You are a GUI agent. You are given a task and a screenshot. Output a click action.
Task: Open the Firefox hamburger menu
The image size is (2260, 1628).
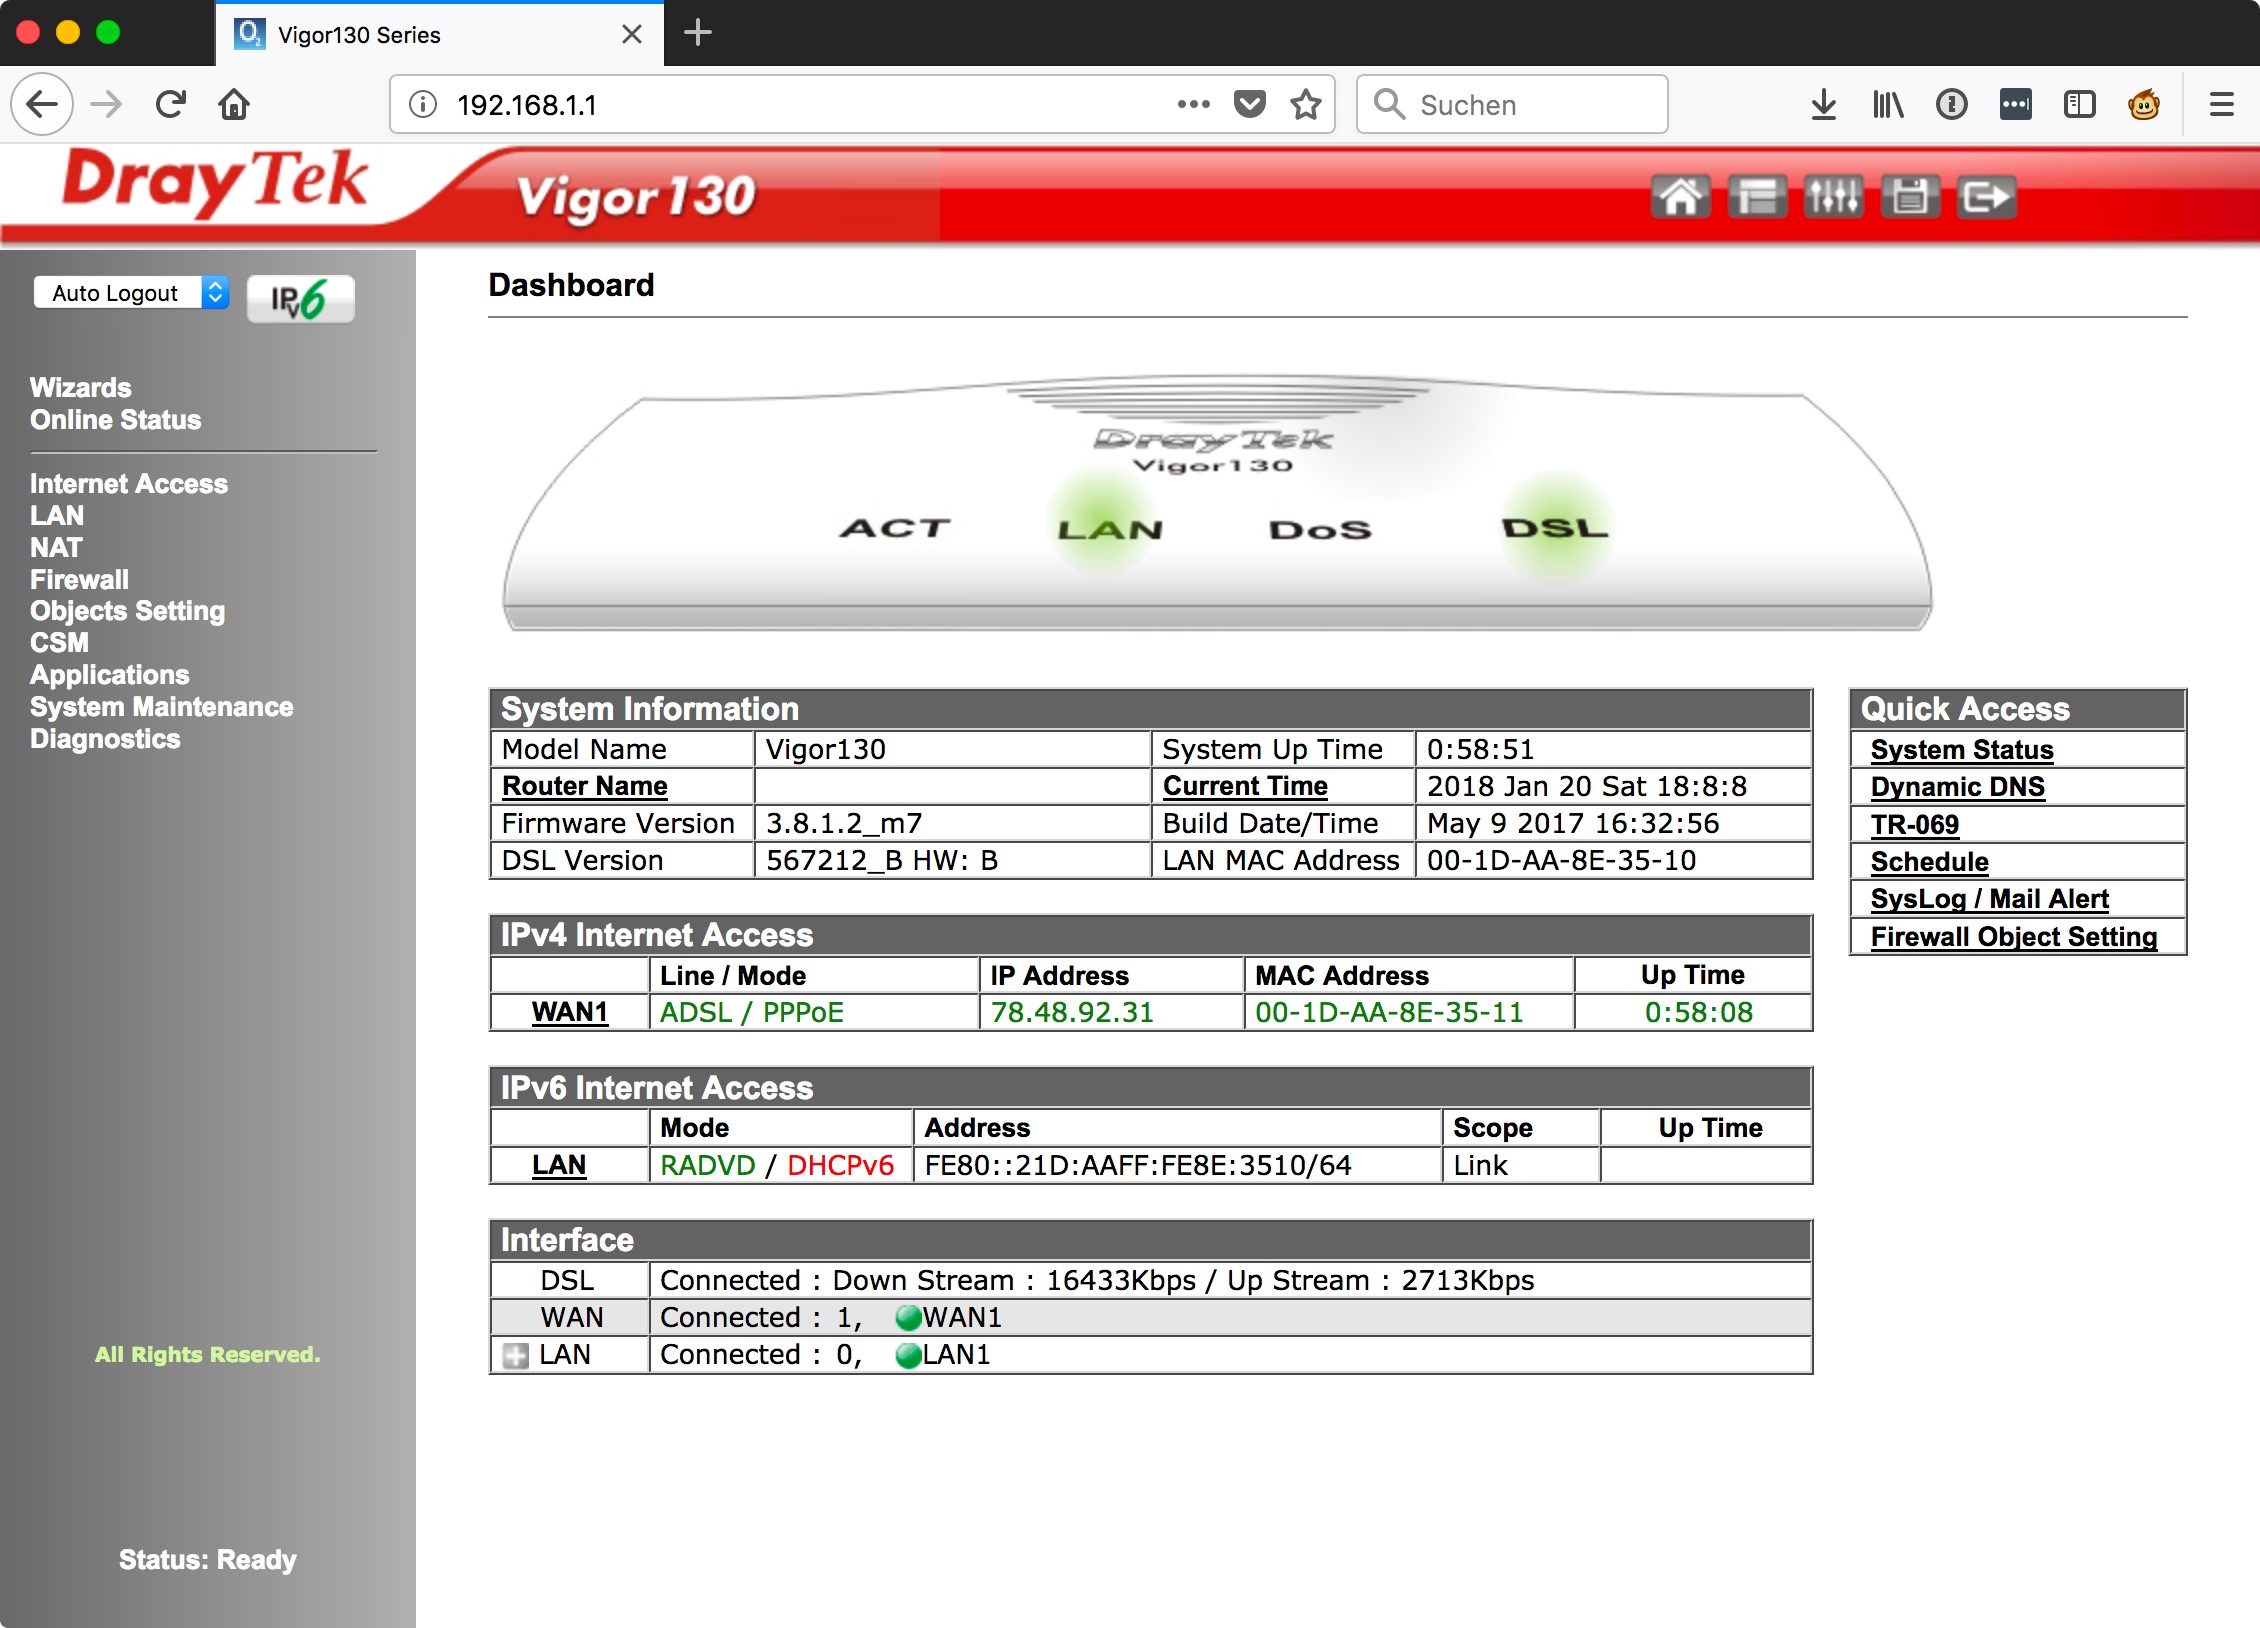coord(2221,104)
